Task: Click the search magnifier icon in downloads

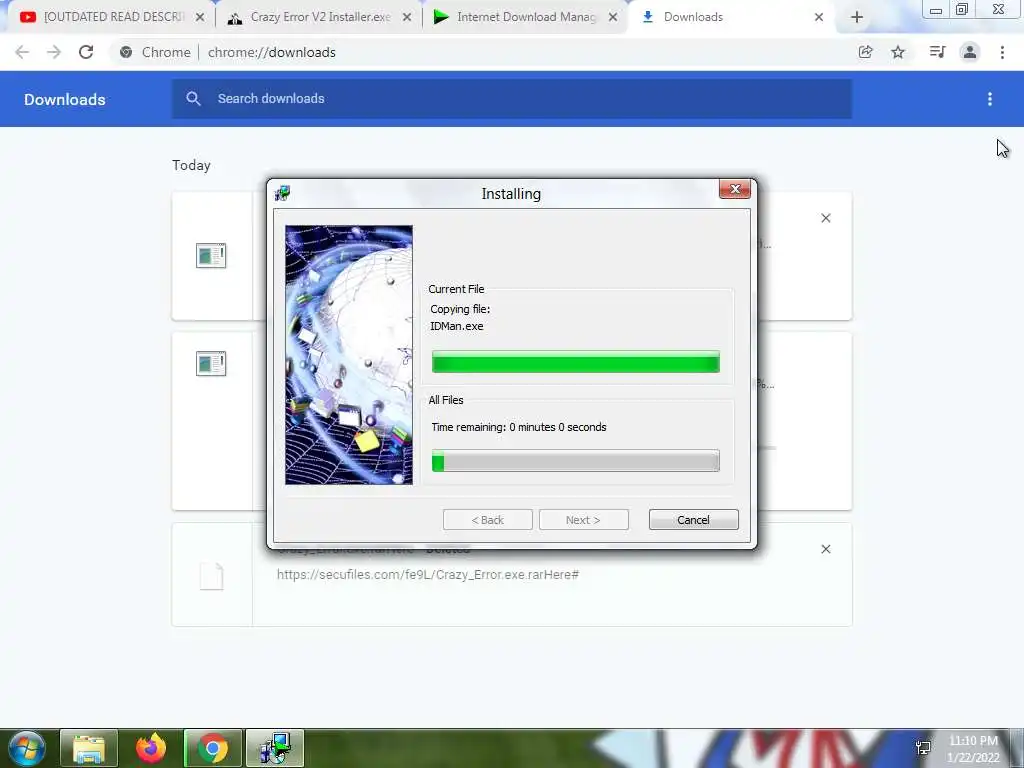Action: [193, 99]
